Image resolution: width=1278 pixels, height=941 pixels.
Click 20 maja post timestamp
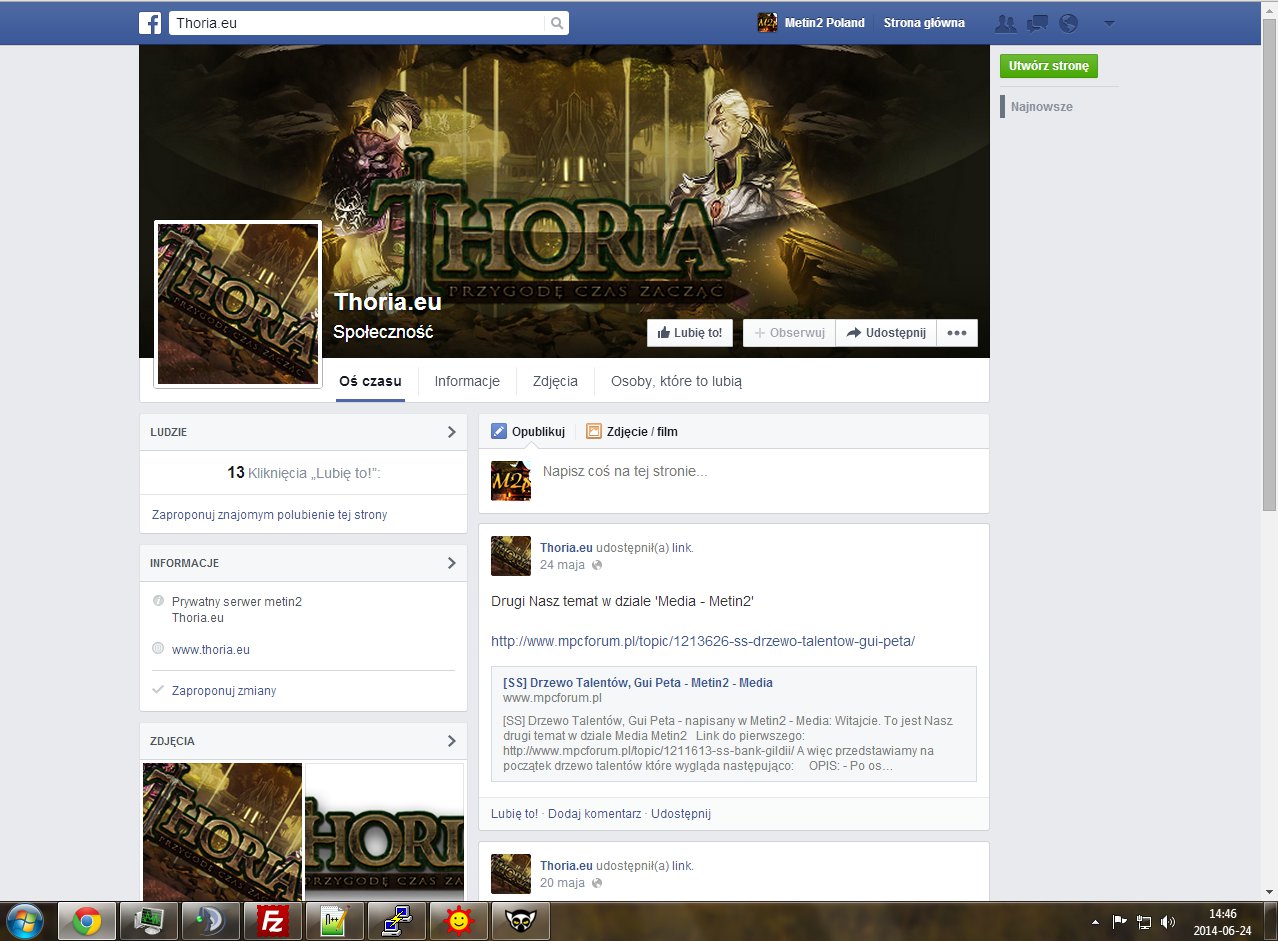click(562, 883)
